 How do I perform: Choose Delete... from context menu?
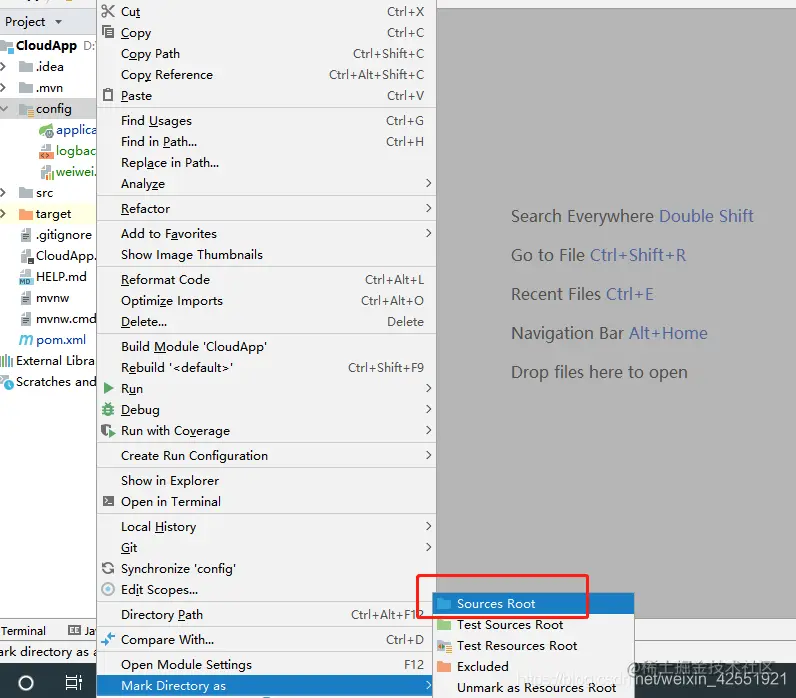click(267, 321)
